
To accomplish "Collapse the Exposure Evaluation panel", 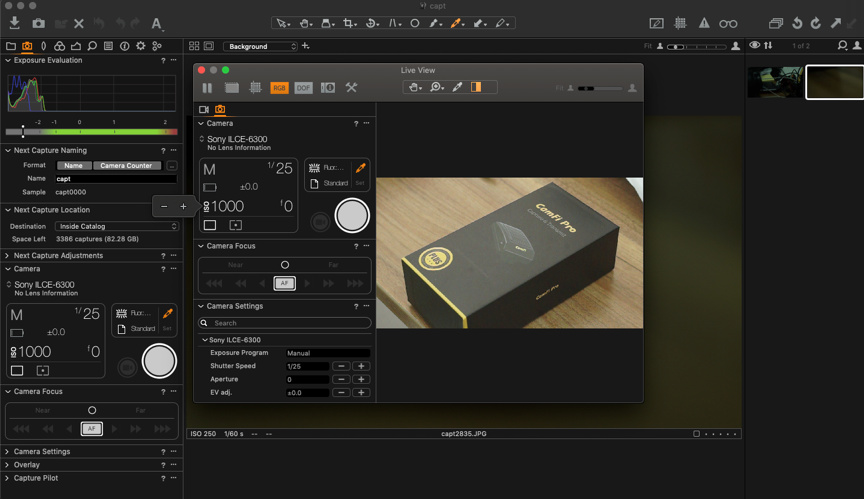I will (8, 60).
